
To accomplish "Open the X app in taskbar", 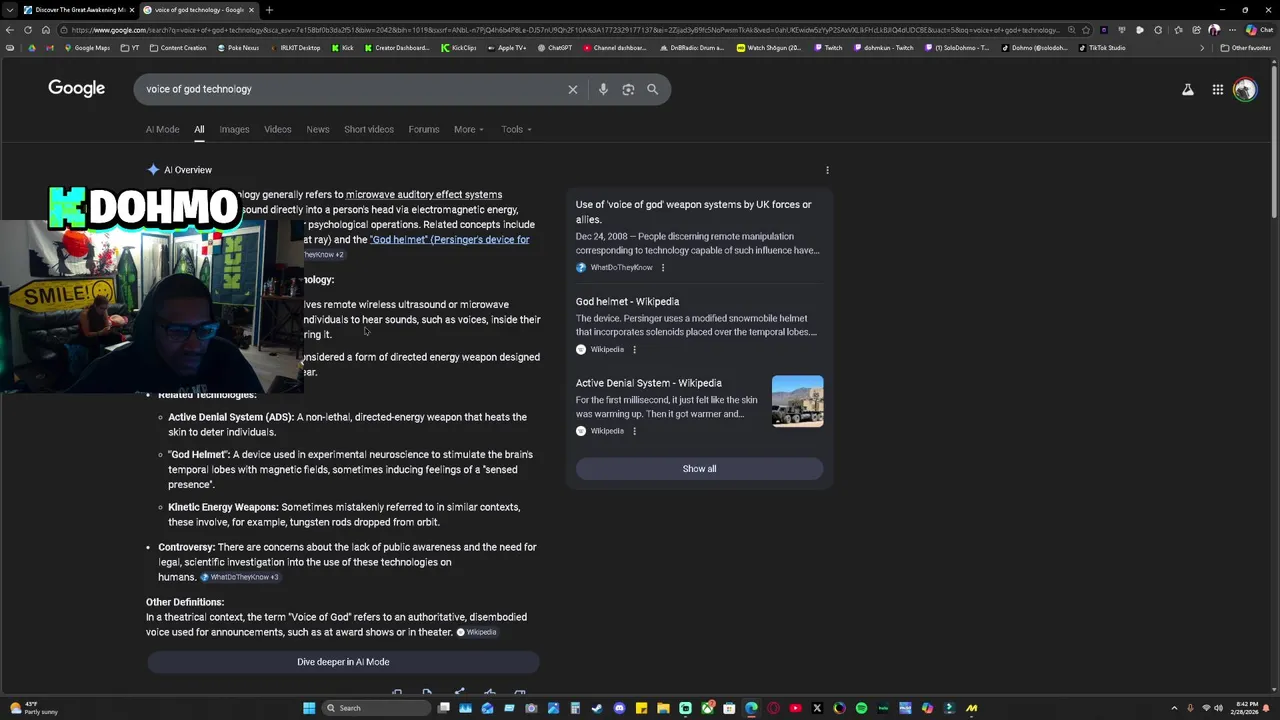I will pos(817,708).
